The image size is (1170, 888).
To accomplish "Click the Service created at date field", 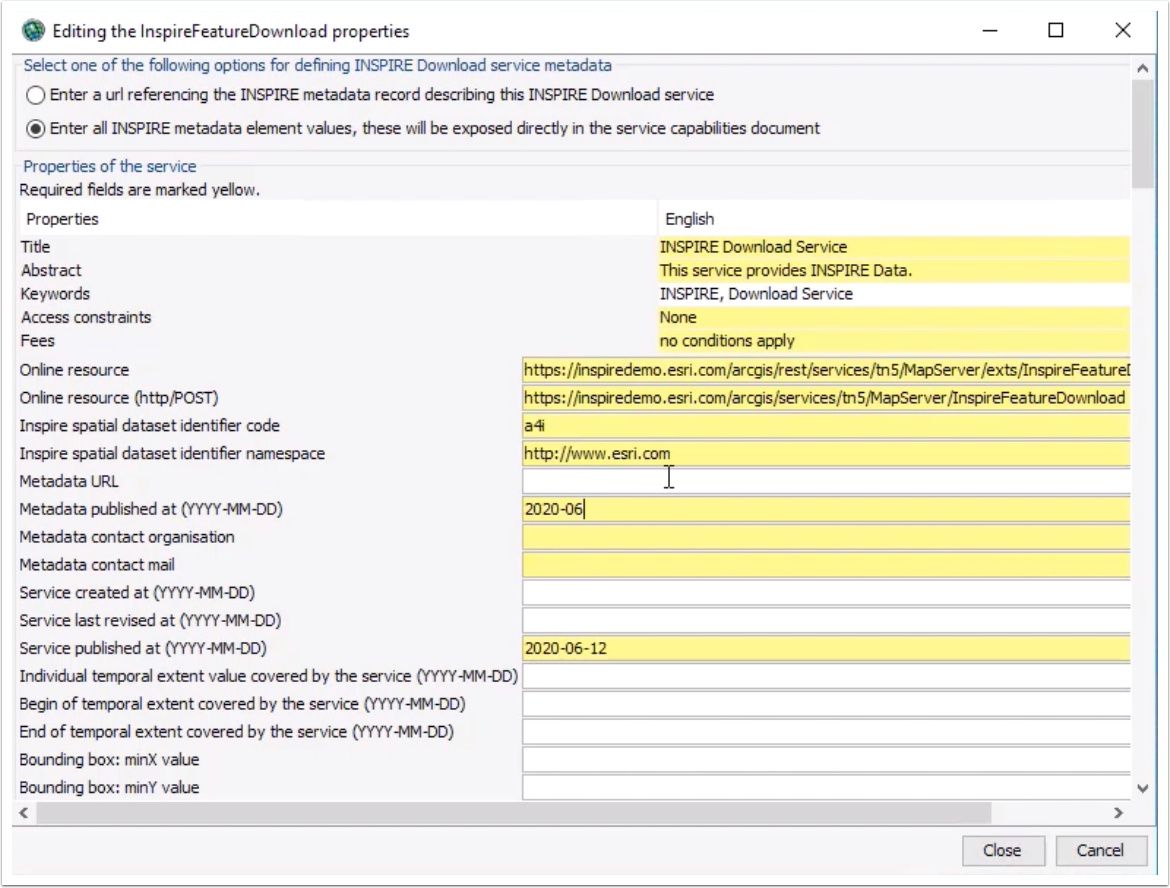I will pos(826,592).
